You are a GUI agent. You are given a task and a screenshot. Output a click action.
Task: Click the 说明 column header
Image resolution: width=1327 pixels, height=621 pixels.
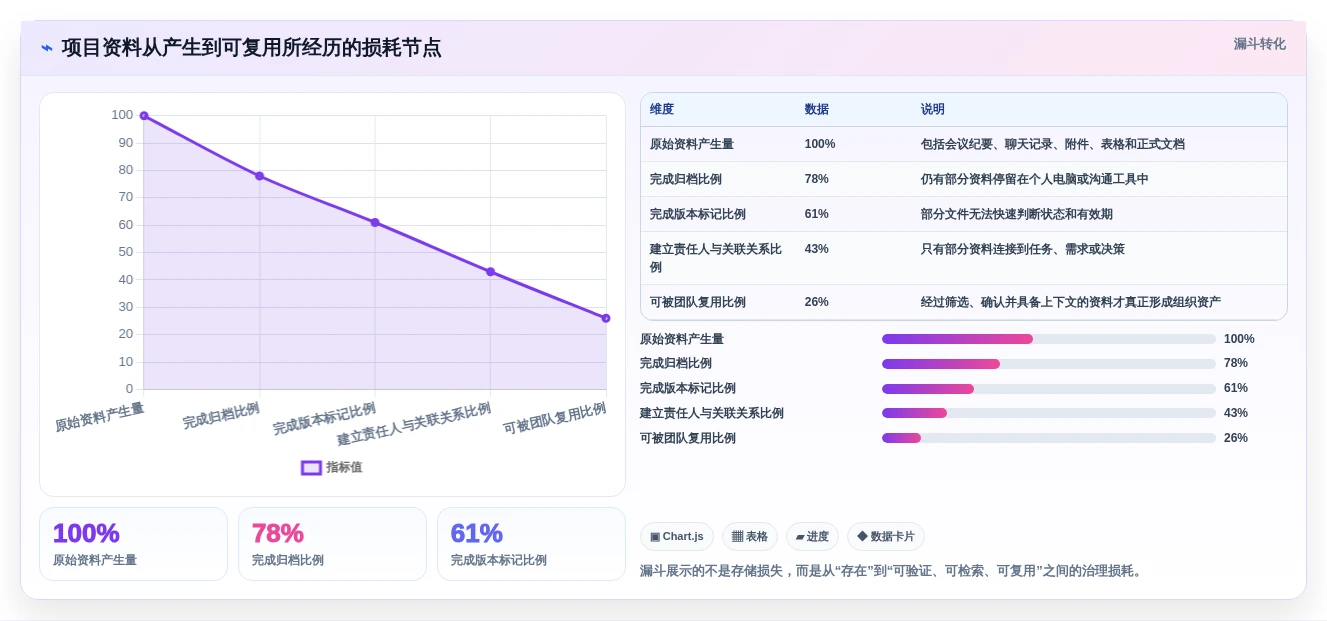932,109
